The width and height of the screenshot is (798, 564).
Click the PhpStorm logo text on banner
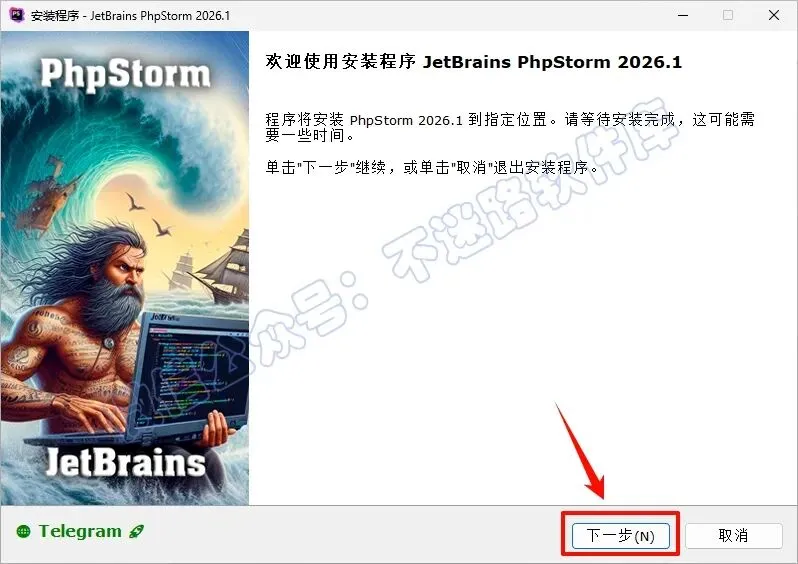click(125, 74)
